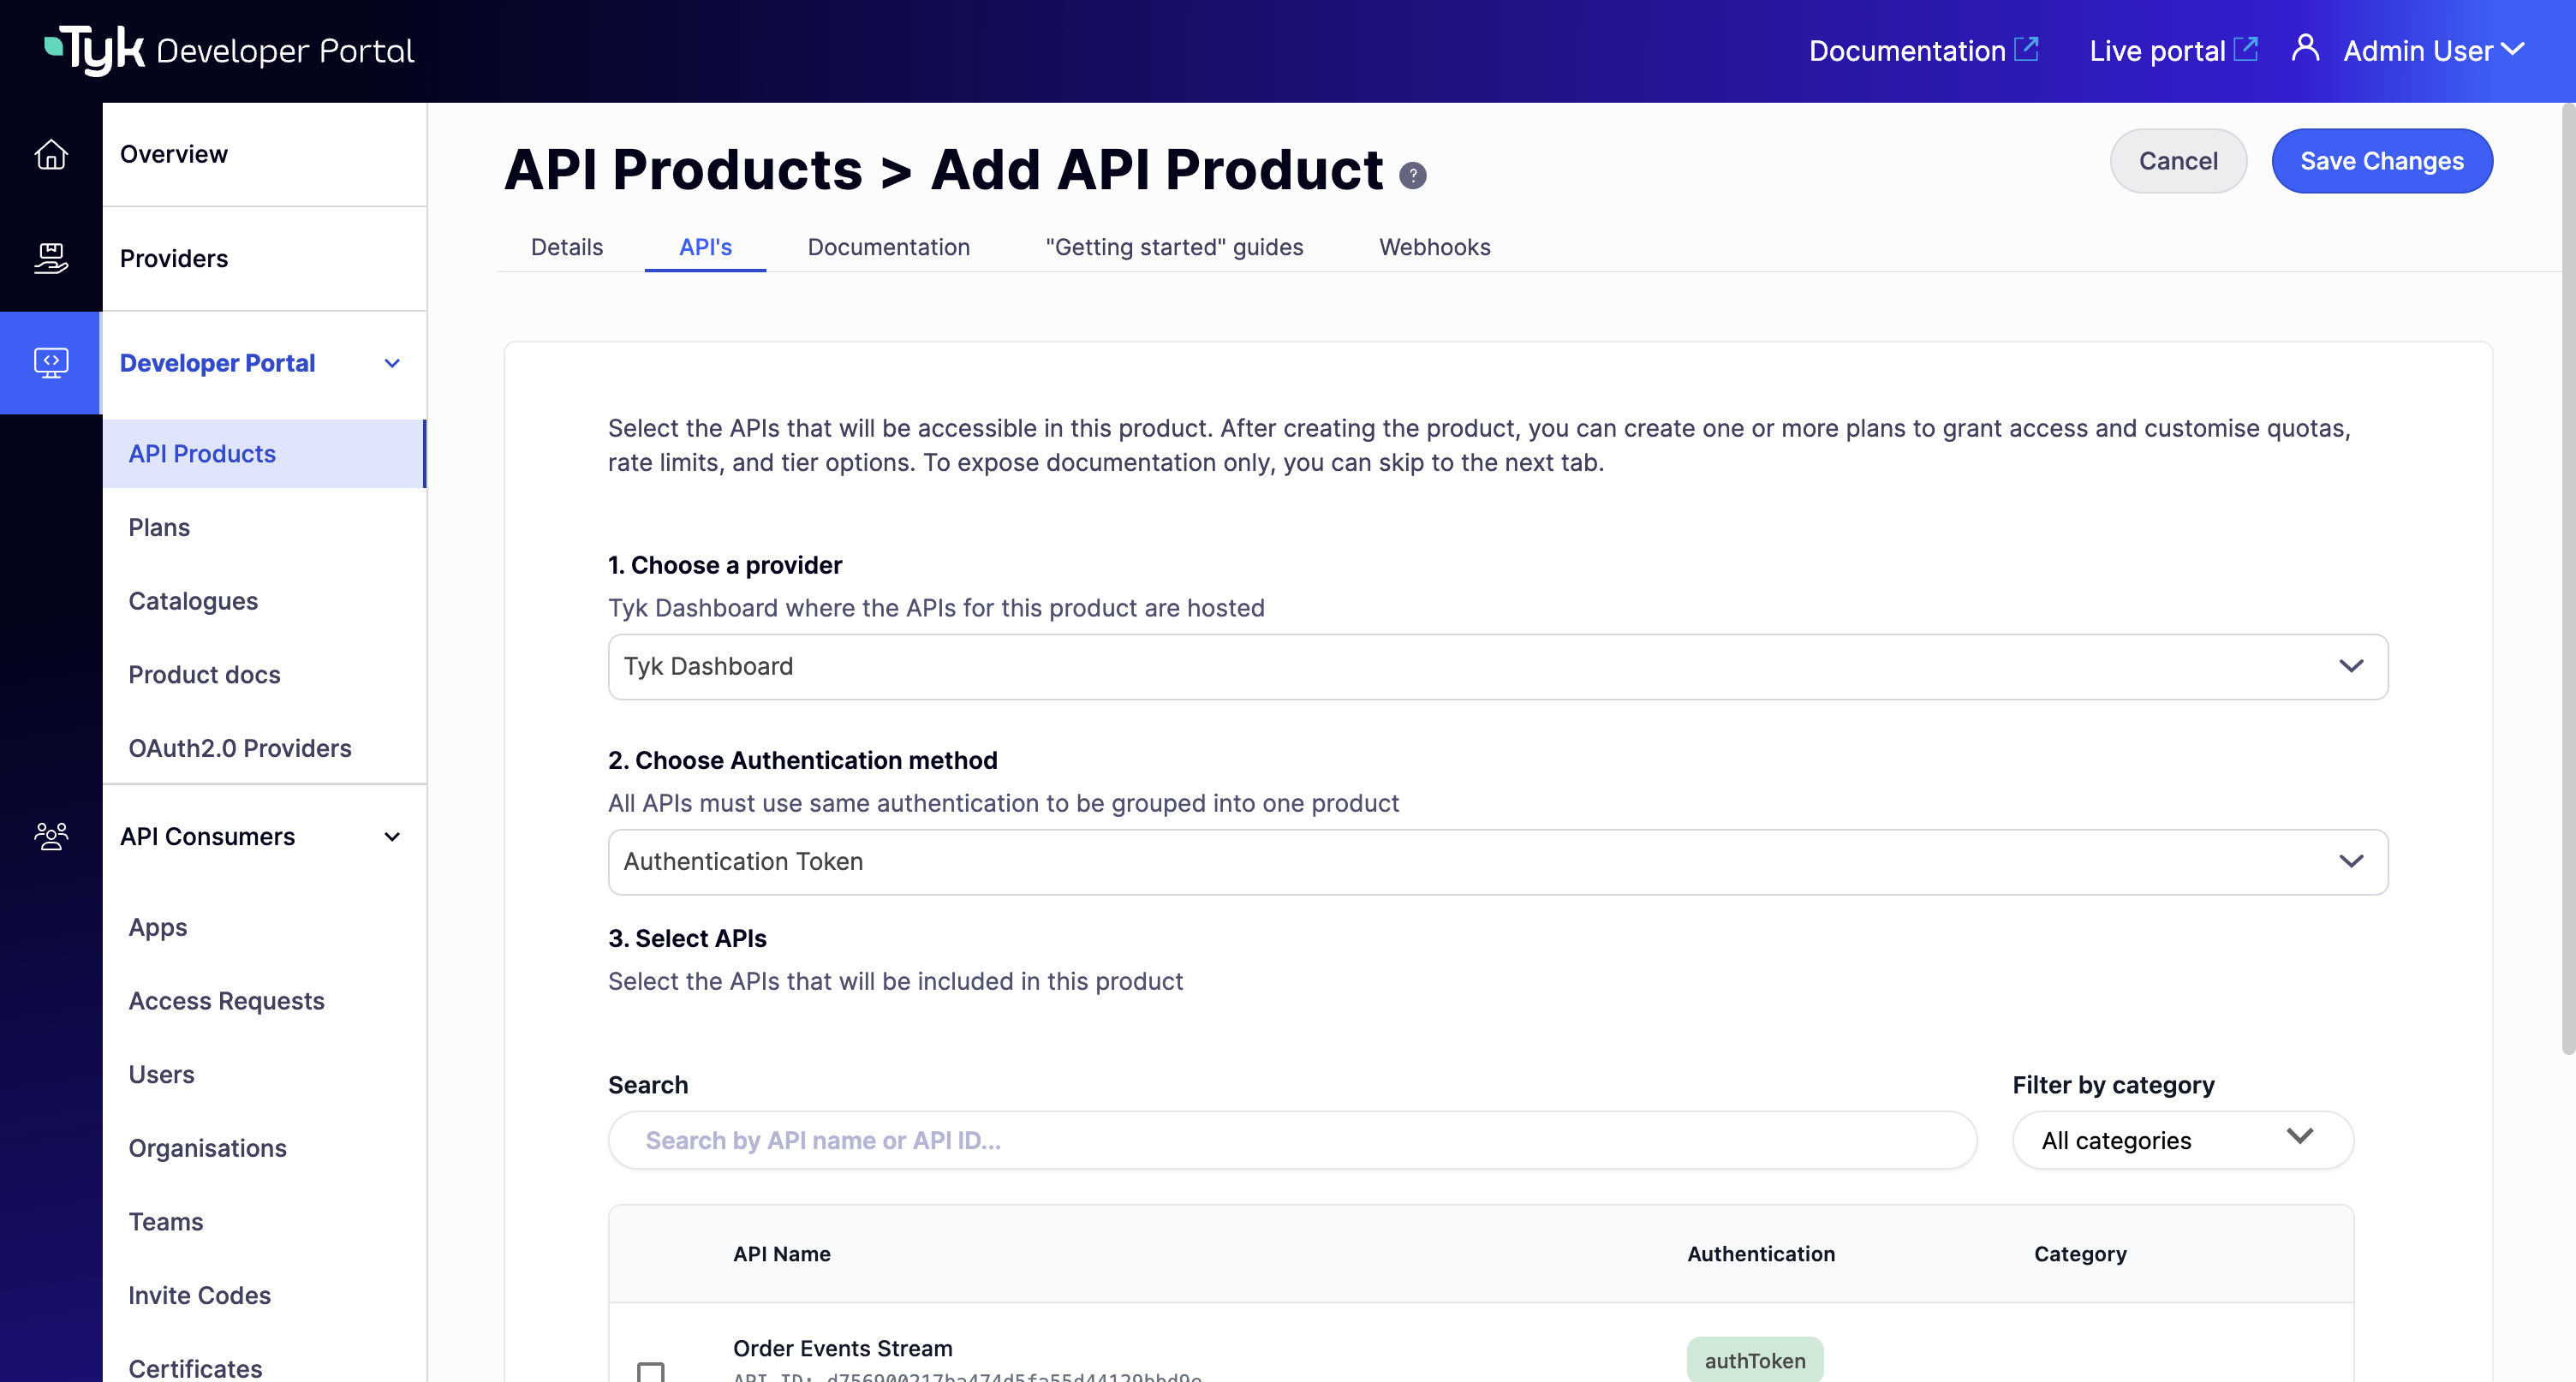Click the help question mark icon

pos(1412,175)
